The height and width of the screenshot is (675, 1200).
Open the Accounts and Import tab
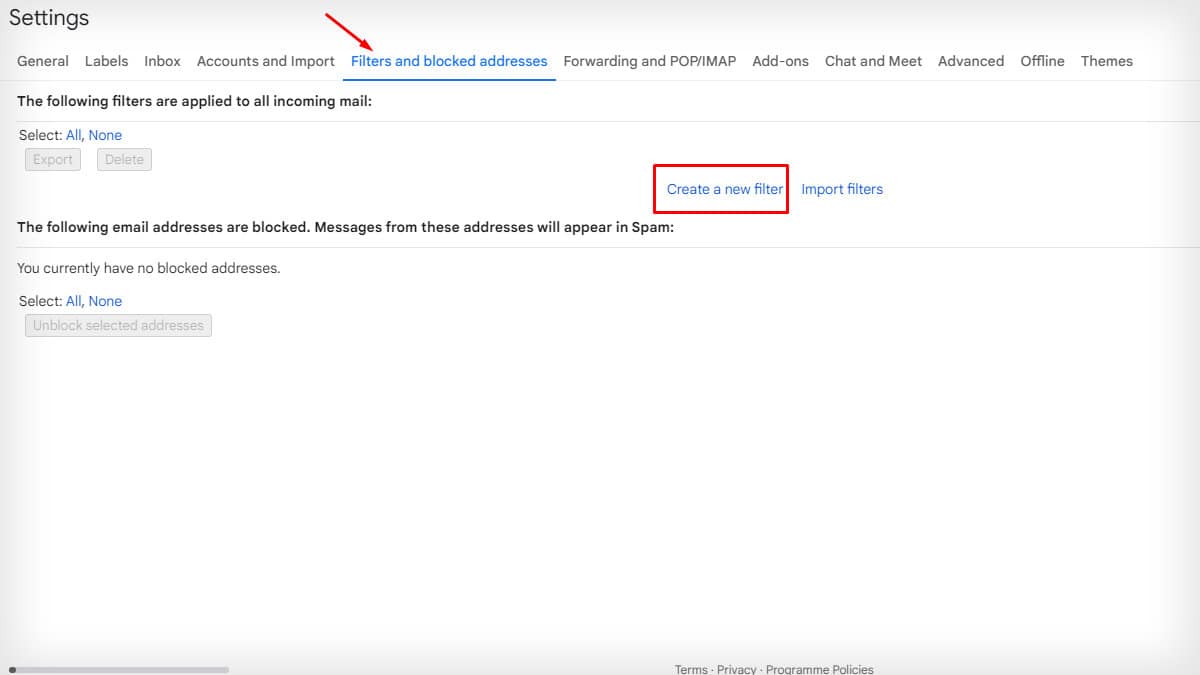point(265,61)
